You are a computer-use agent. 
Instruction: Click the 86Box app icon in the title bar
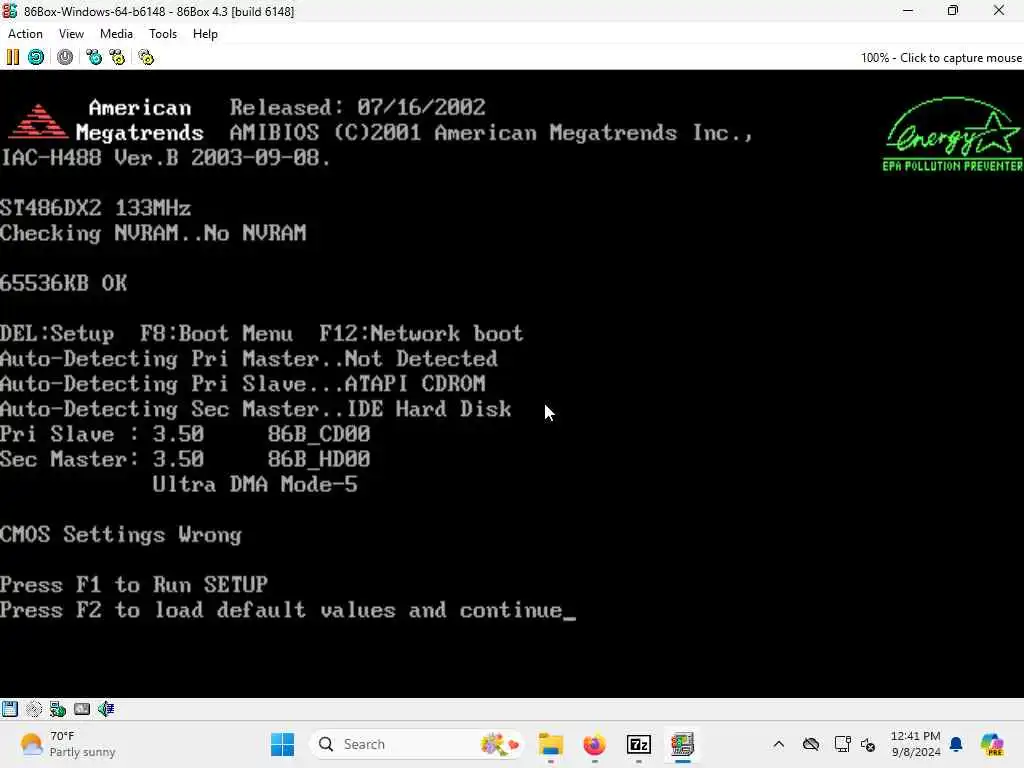10,10
